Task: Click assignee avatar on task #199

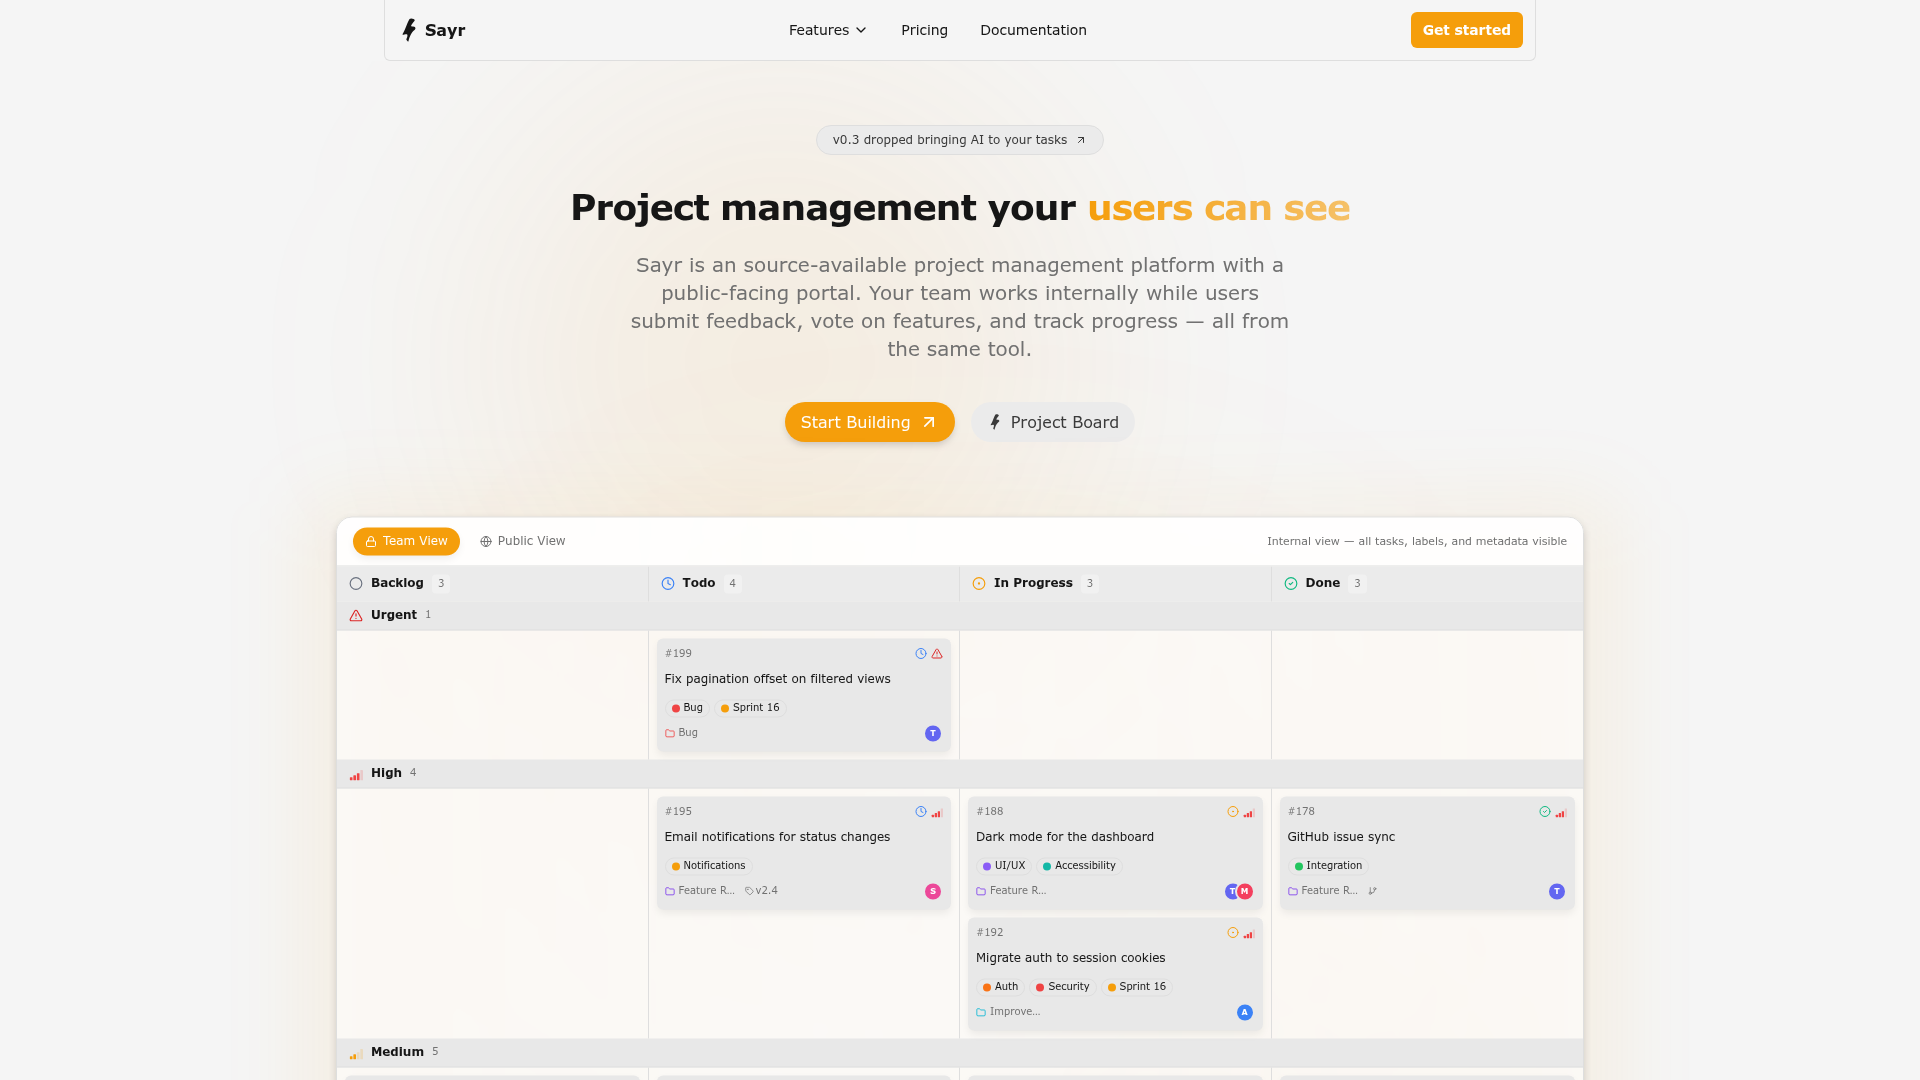Action: [x=933, y=734]
